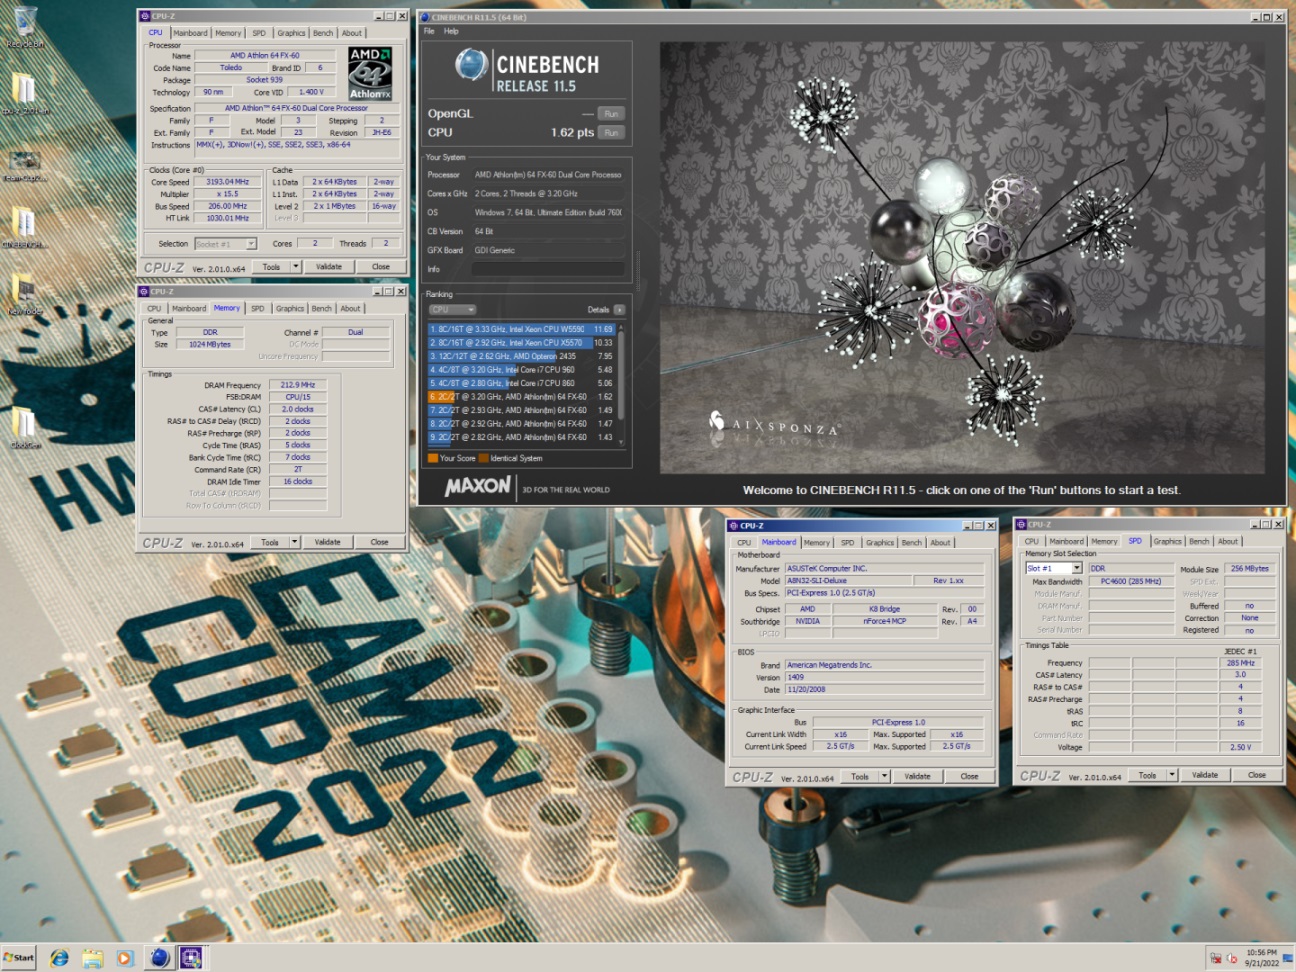Select the highlighted 3.20 GHz FX-60 ranking row

[x=521, y=397]
